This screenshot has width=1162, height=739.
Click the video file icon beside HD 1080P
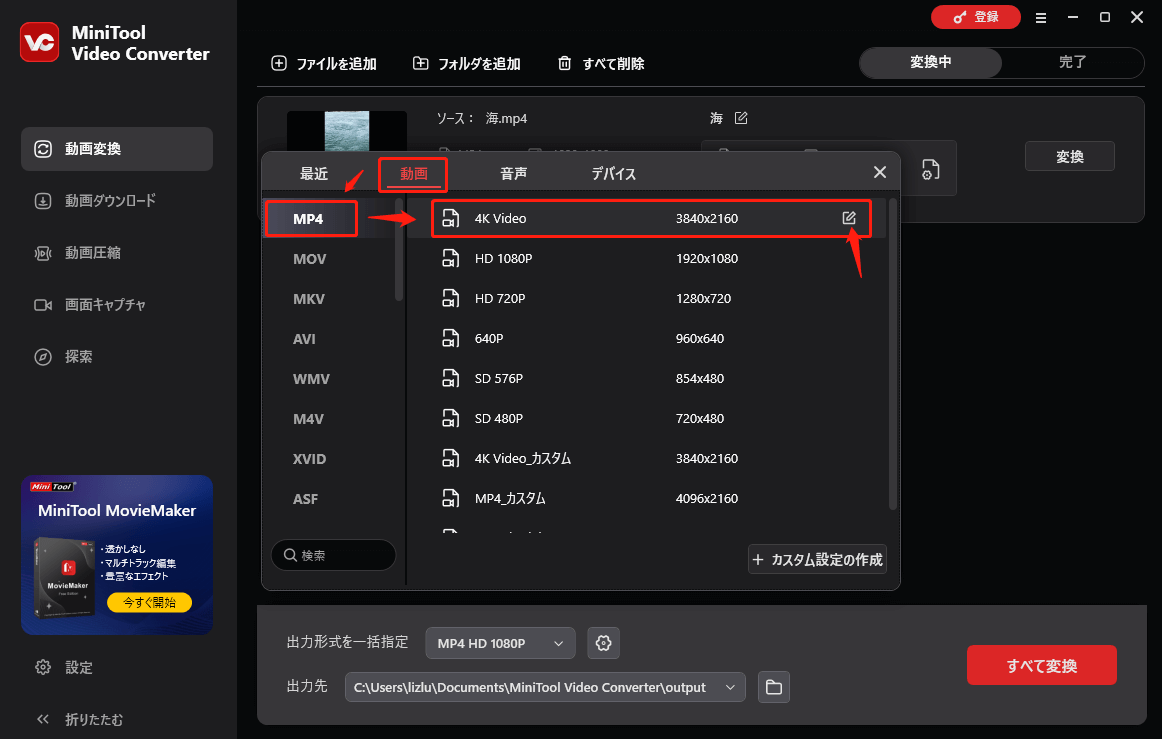(x=451, y=258)
